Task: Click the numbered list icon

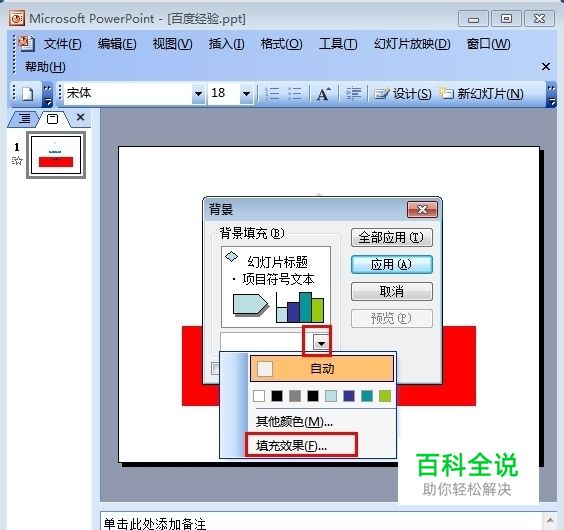Action: pyautogui.click(x=272, y=94)
